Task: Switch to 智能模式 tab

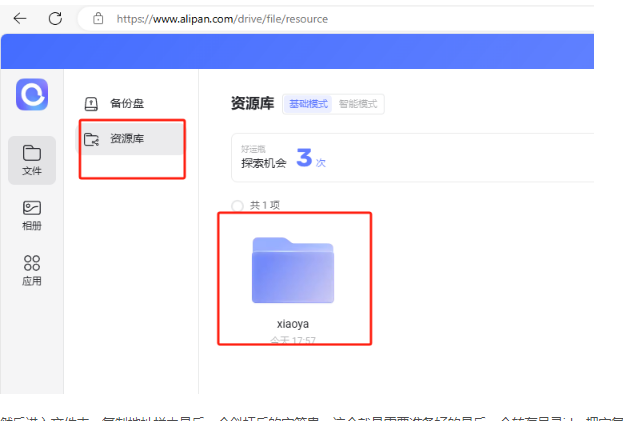Action: coord(360,104)
